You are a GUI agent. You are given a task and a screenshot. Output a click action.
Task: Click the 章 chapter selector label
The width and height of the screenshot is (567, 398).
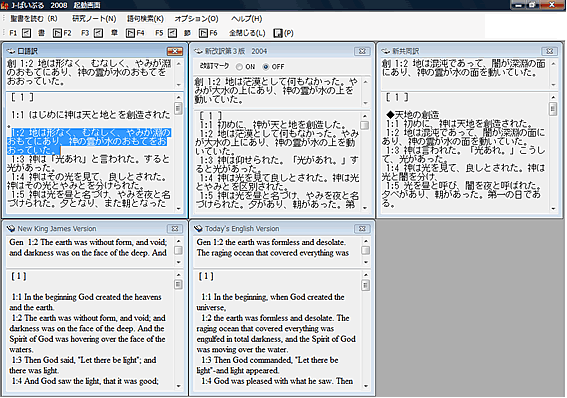click(x=114, y=33)
